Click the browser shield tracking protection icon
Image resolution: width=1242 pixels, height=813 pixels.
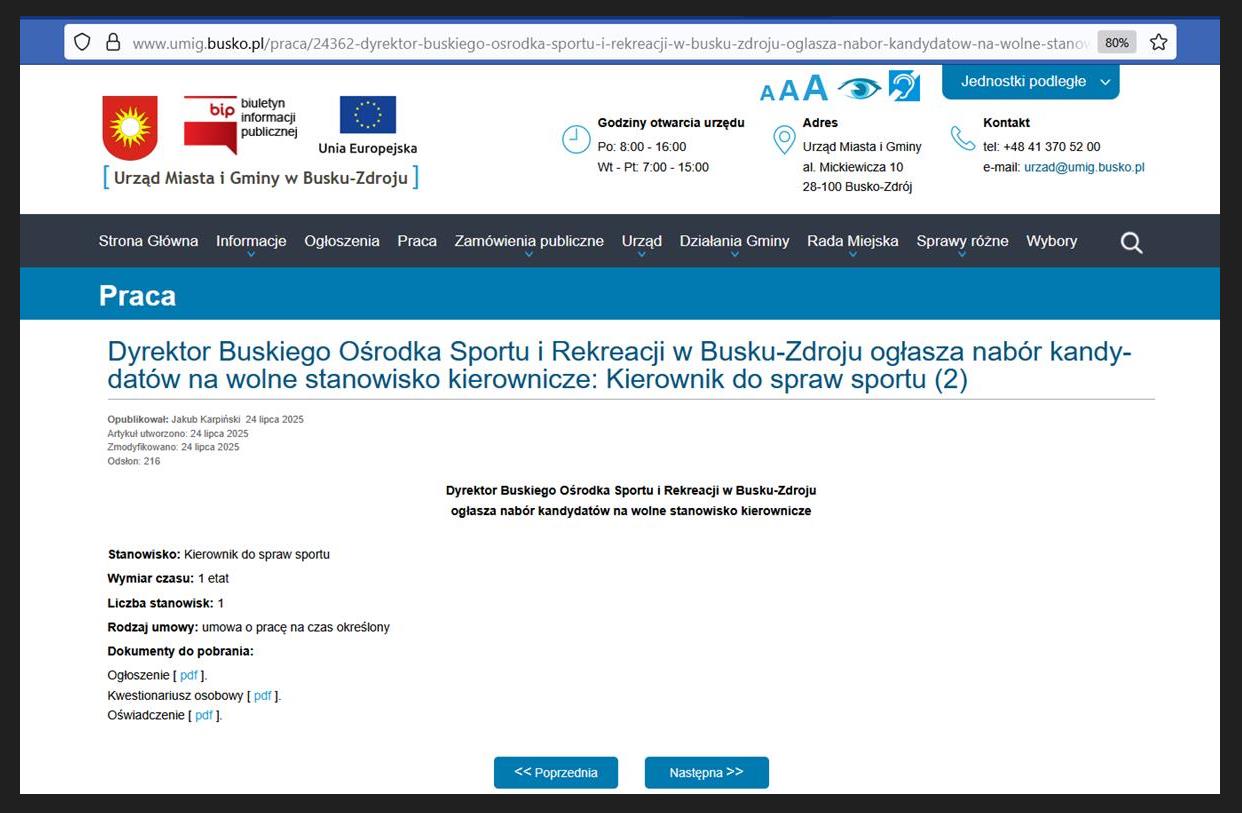click(83, 42)
